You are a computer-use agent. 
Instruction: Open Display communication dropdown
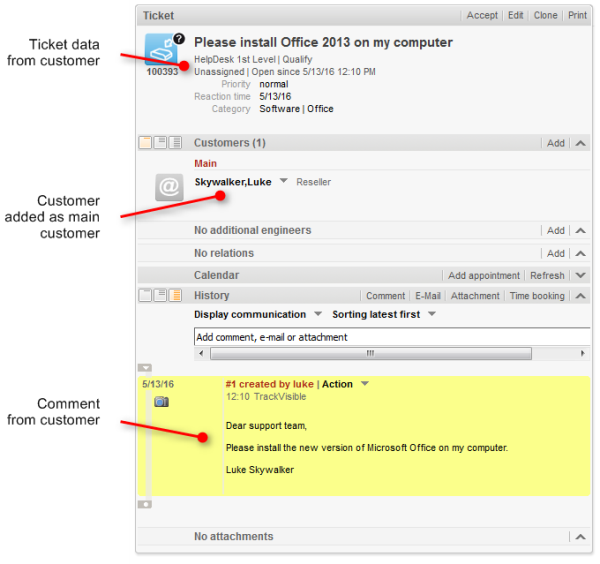[318, 314]
